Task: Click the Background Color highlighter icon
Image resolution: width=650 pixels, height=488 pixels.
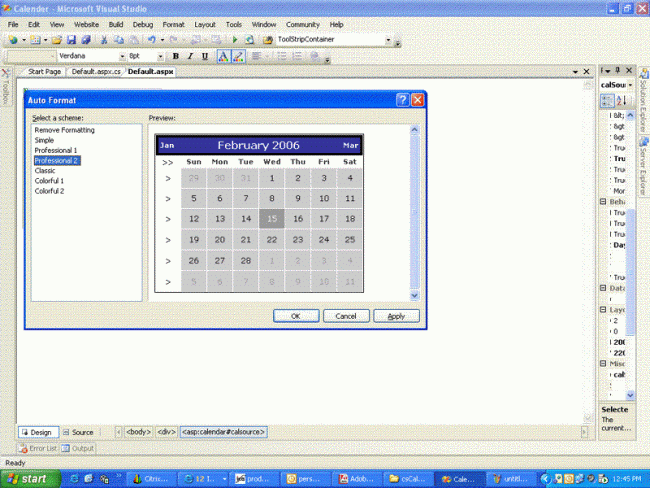Action: click(238, 56)
